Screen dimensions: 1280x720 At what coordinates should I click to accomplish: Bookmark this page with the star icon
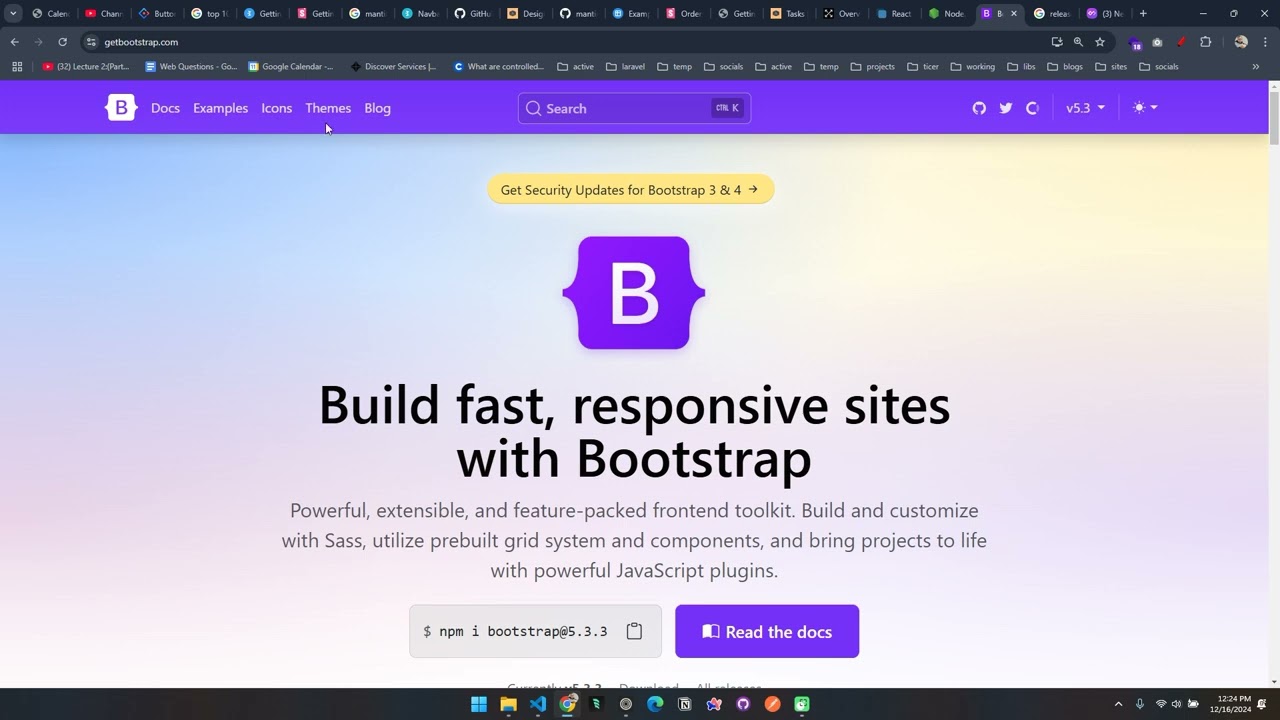pos(1100,42)
